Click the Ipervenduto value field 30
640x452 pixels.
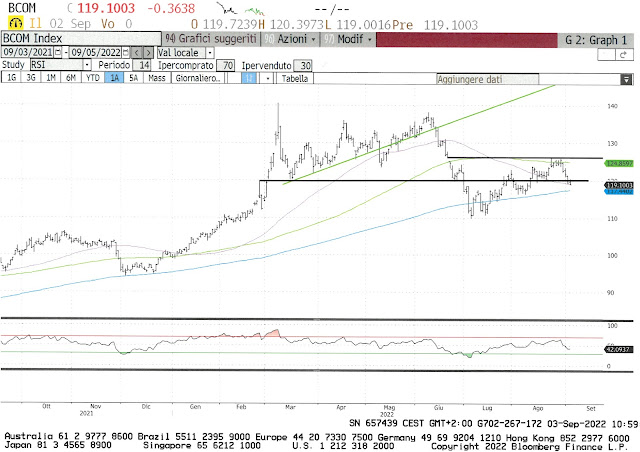point(305,65)
